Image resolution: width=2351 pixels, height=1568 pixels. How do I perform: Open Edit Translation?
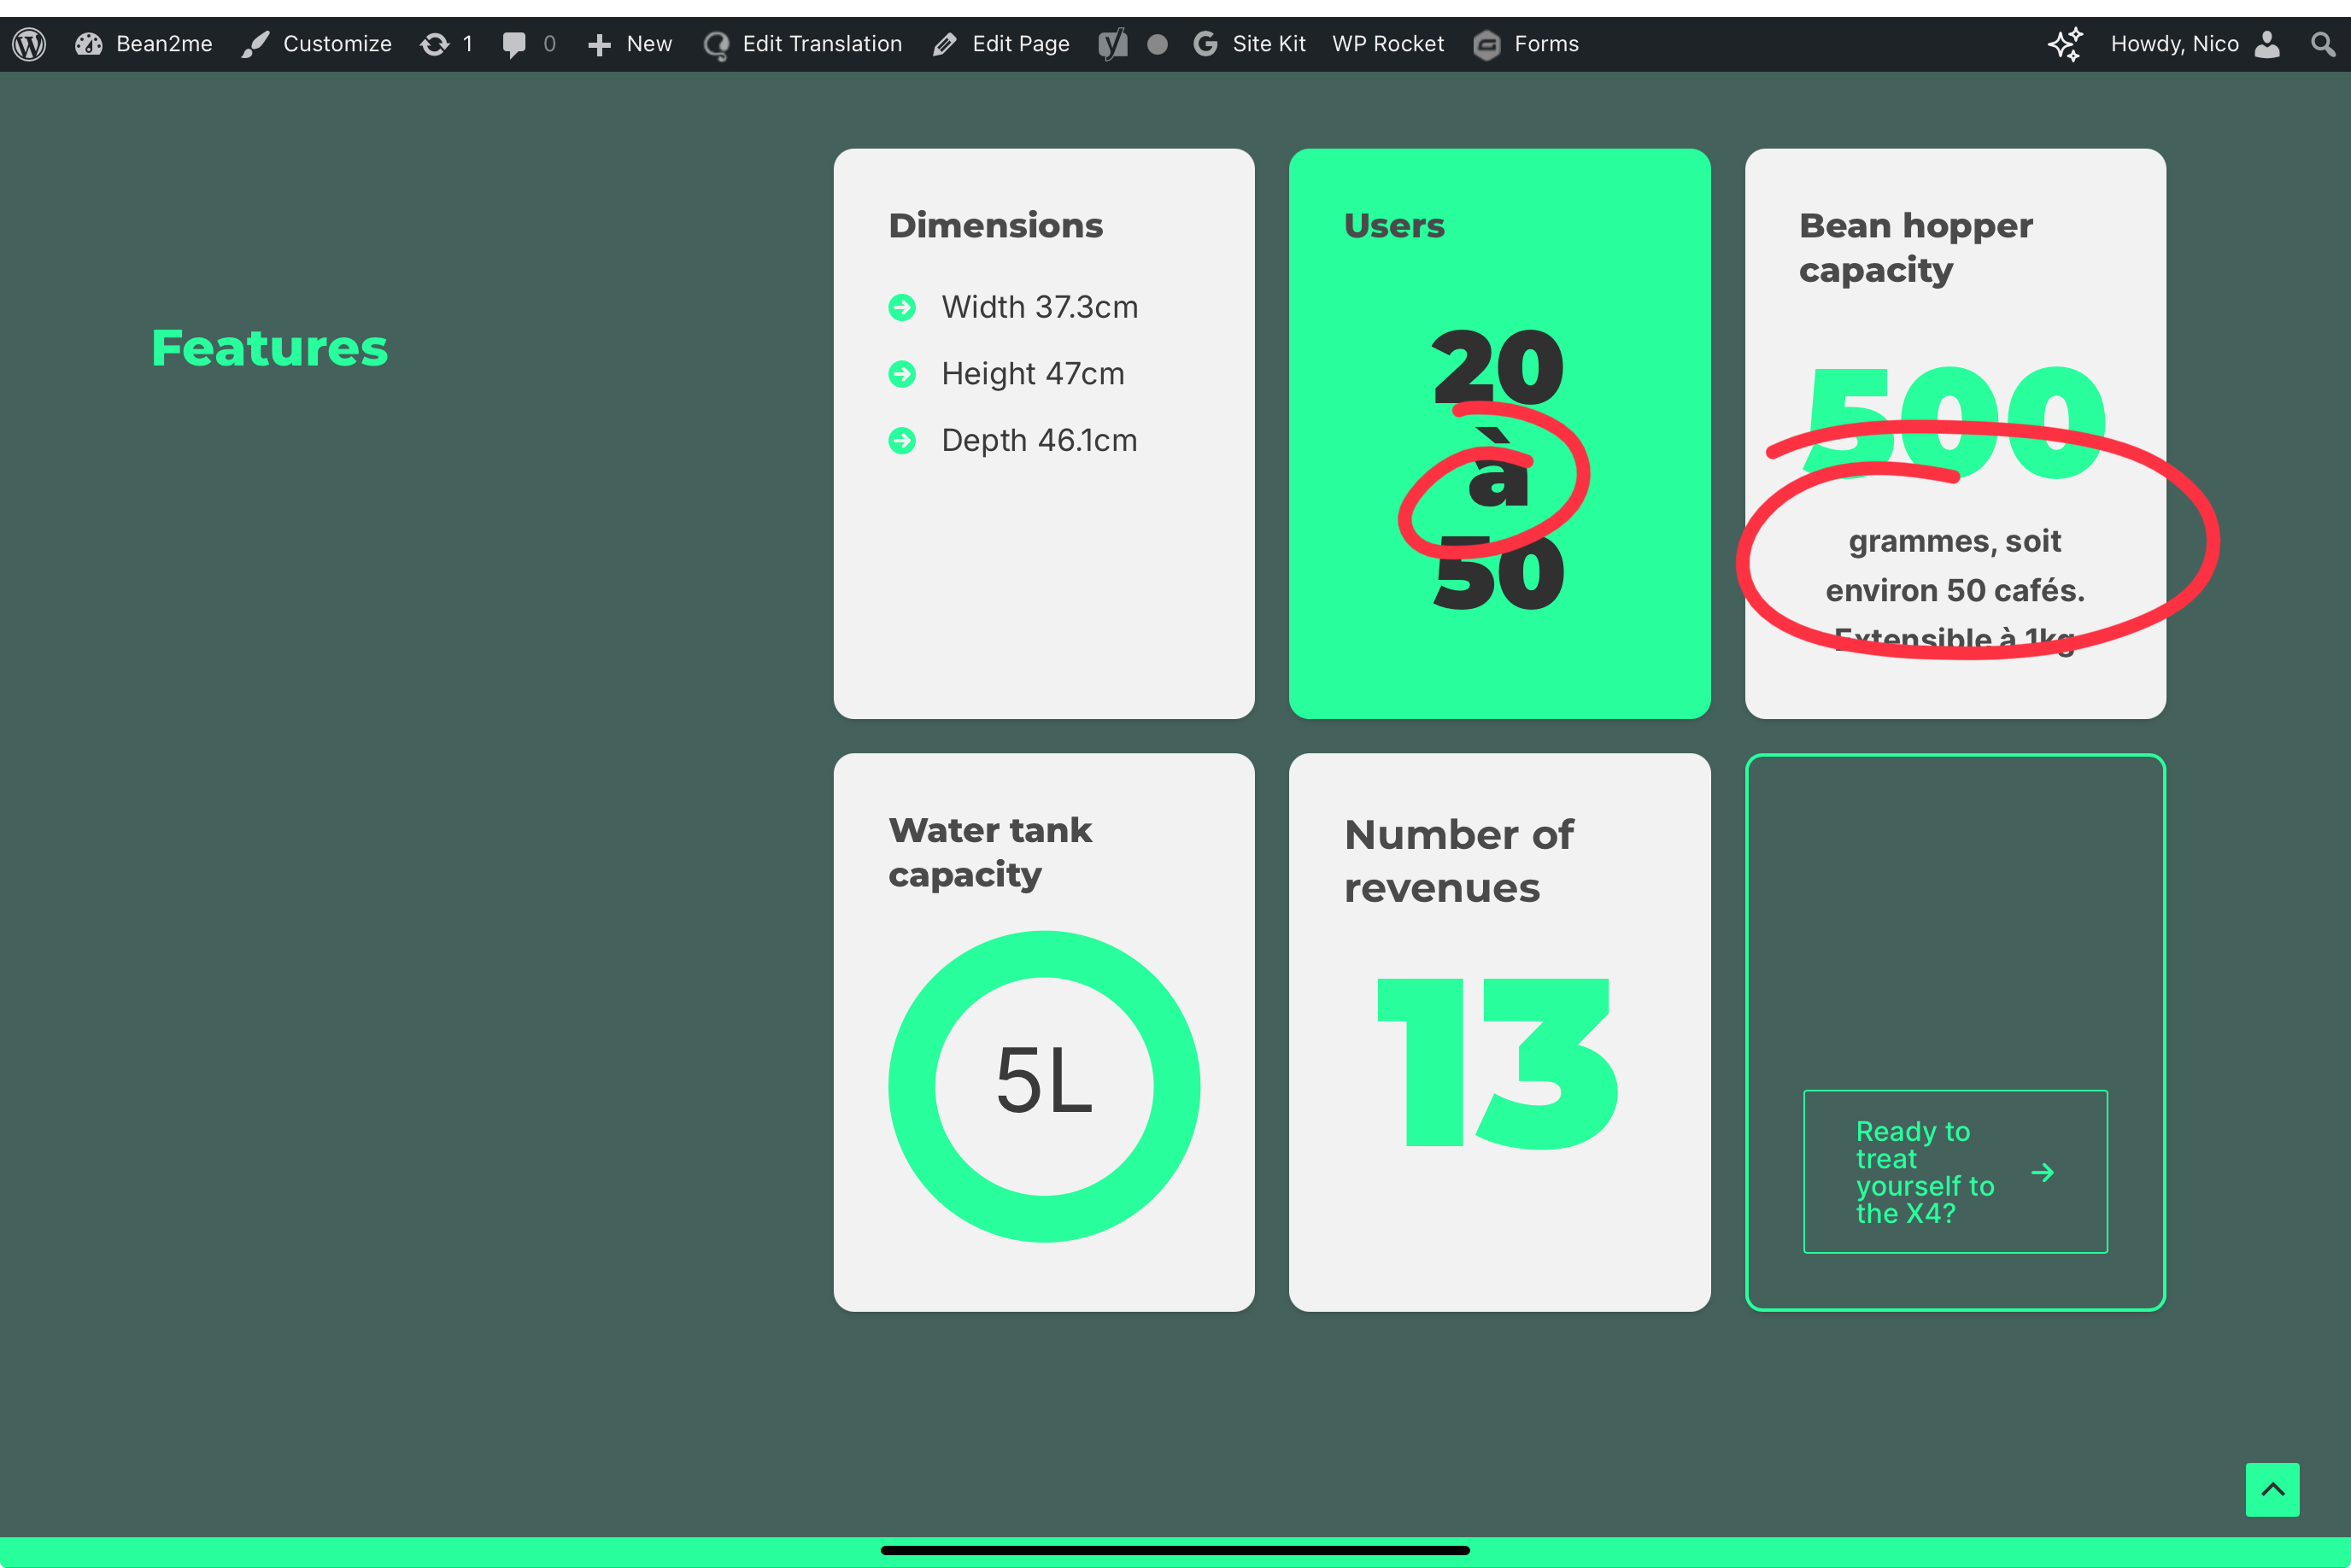pyautogui.click(x=822, y=44)
